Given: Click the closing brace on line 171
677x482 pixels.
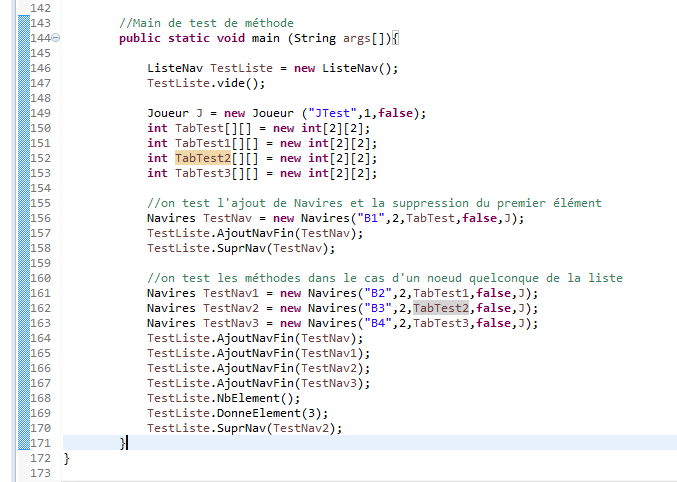Looking at the screenshot, I should click(x=123, y=444).
